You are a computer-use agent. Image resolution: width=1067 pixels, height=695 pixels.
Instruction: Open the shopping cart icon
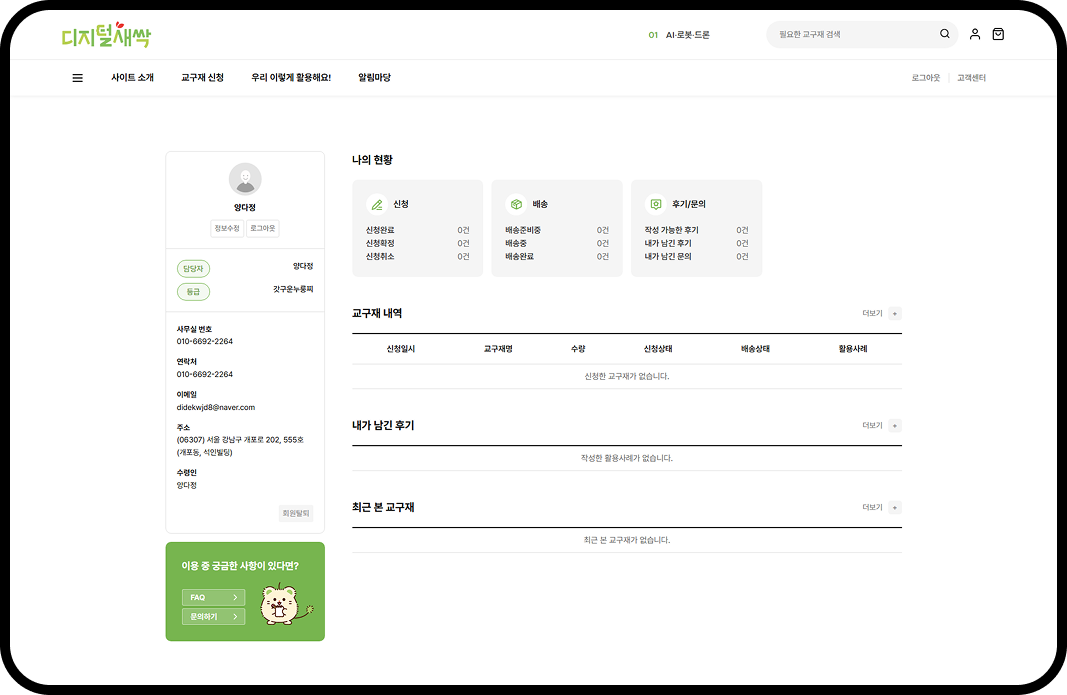click(998, 34)
